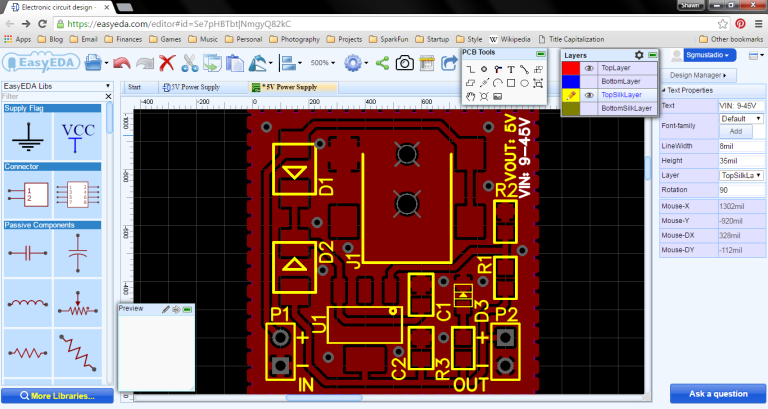The width and height of the screenshot is (768, 409).
Task: Select the Hand pan tool
Action: click(x=470, y=96)
